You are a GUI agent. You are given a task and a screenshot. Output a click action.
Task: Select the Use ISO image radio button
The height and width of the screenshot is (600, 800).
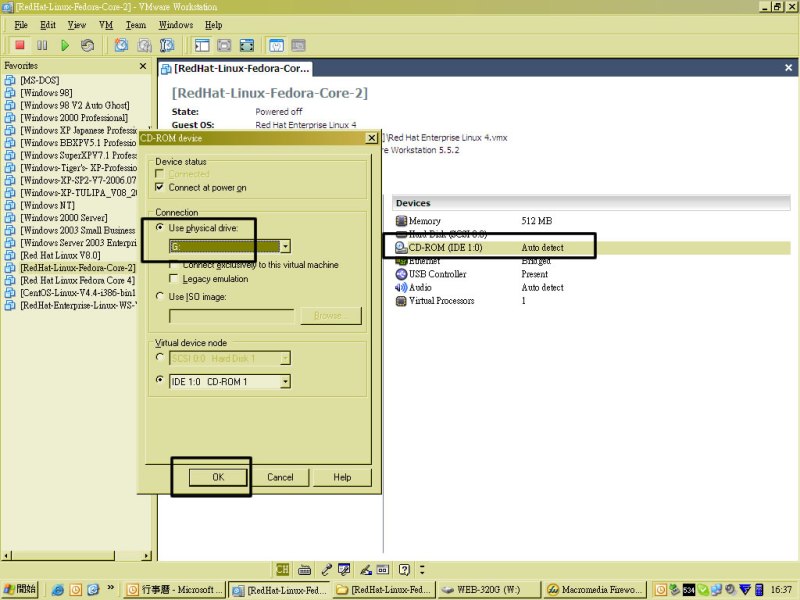160,296
